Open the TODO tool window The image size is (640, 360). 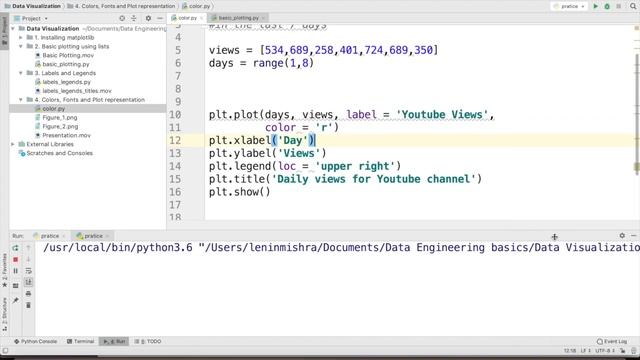[148, 341]
